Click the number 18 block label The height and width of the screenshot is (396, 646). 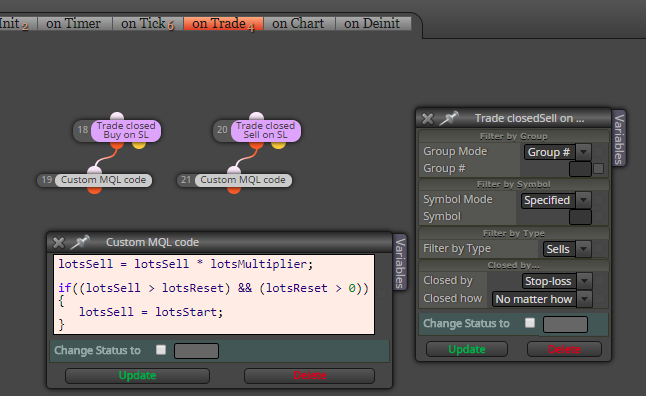[x=83, y=130]
